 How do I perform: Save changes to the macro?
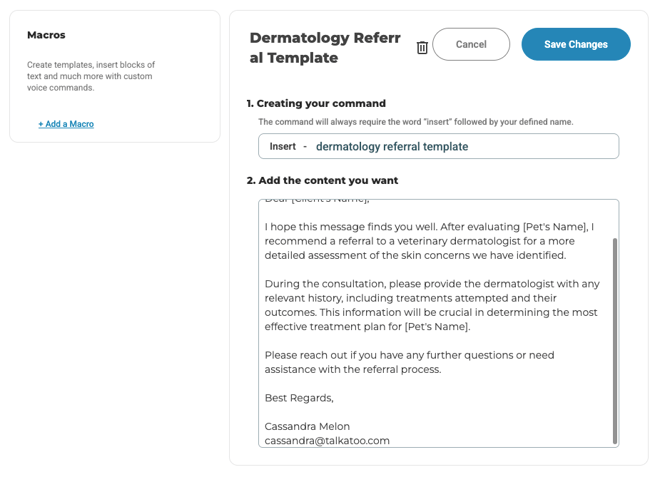point(575,44)
